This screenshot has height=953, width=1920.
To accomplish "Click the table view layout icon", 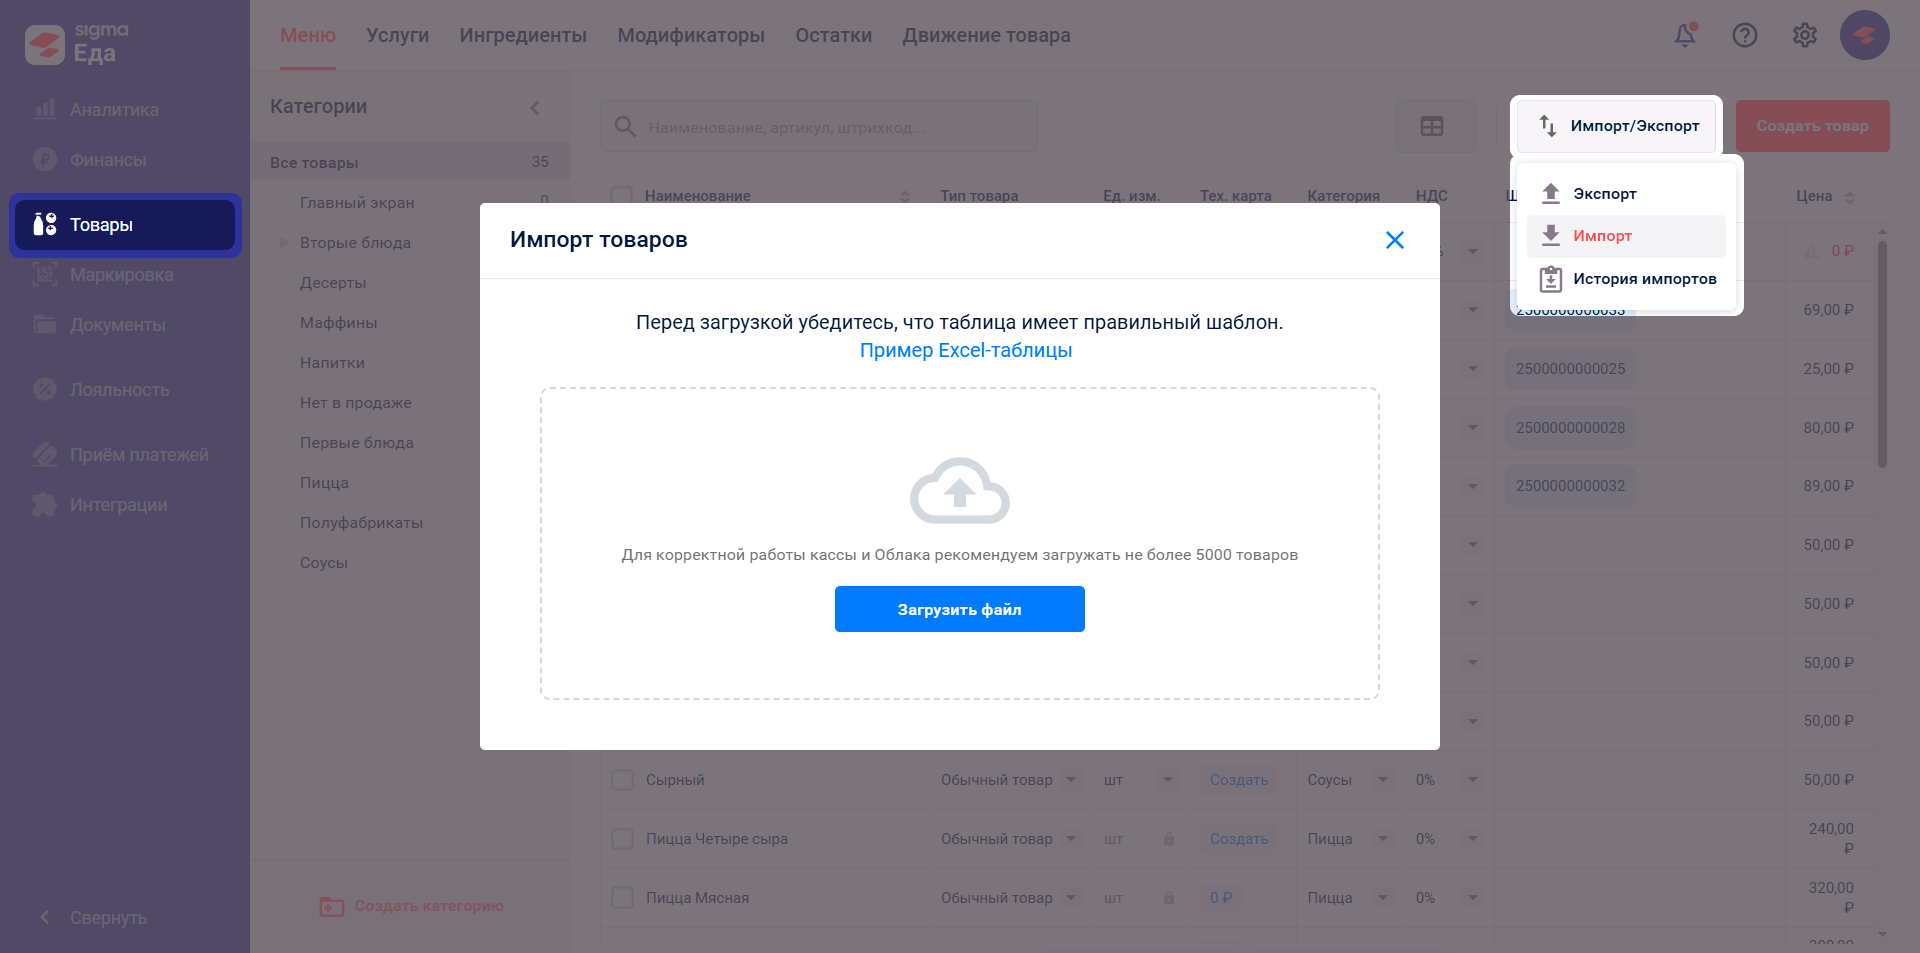I will [x=1432, y=126].
